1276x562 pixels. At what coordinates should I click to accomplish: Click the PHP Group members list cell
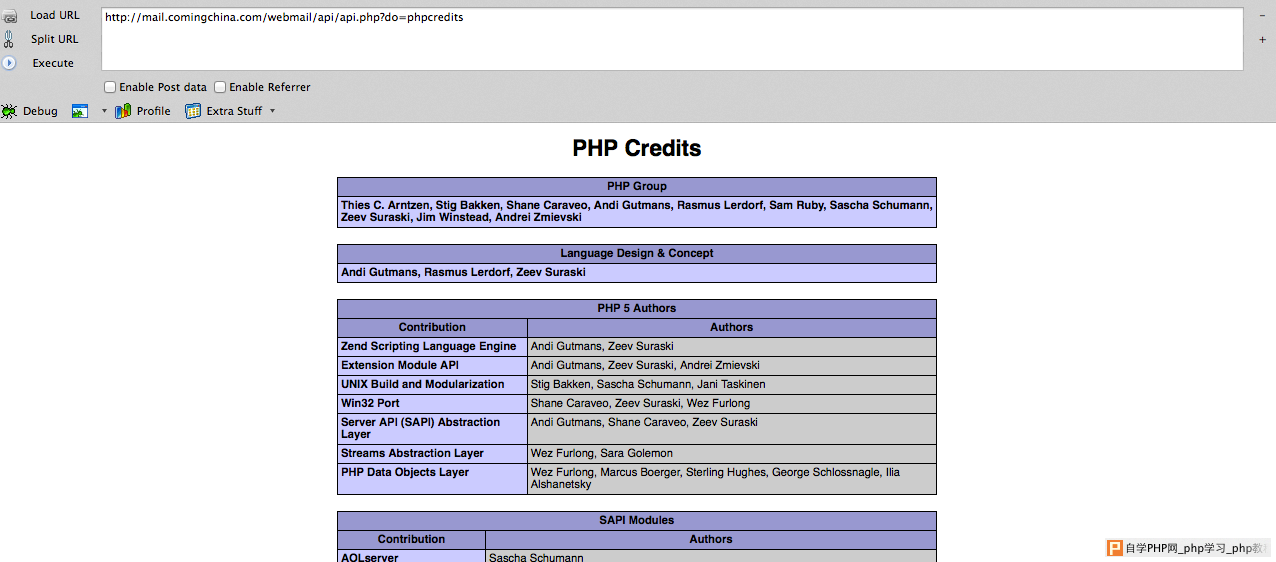(x=637, y=211)
